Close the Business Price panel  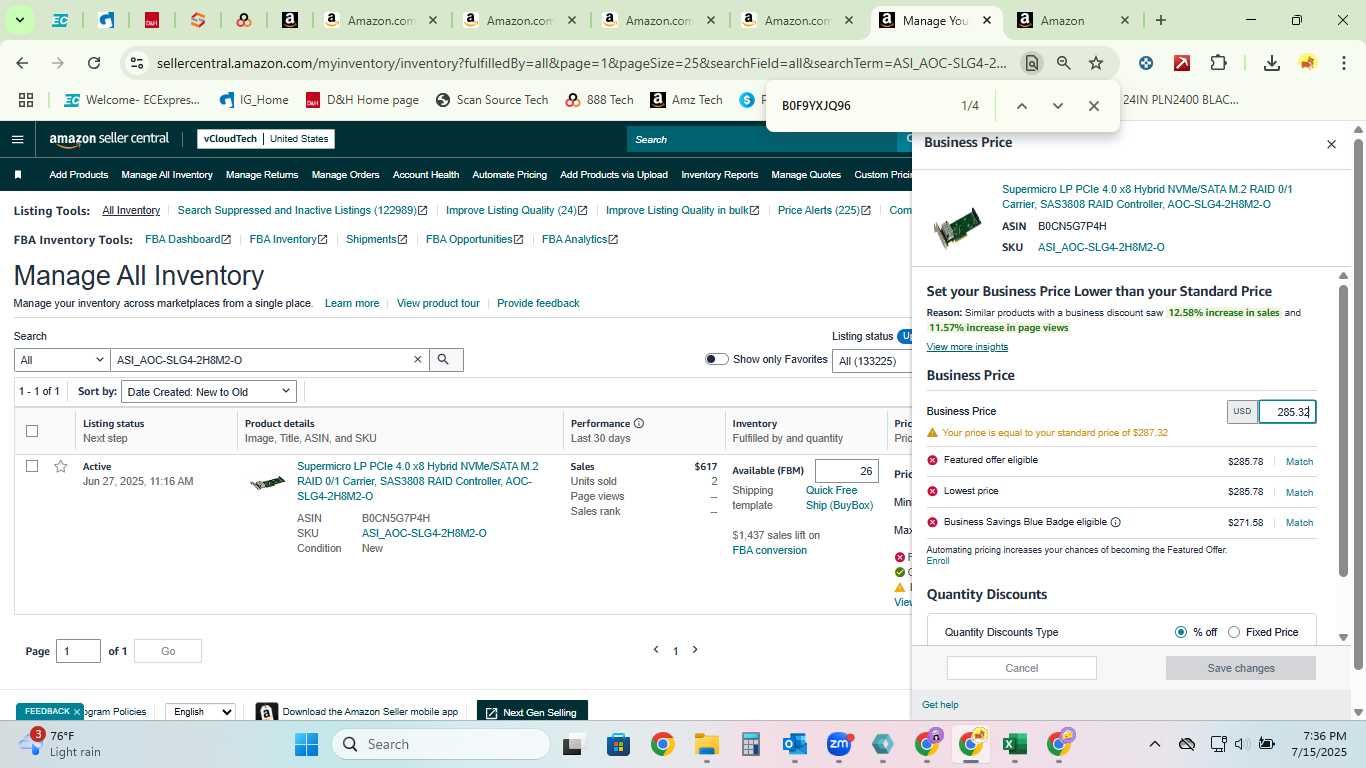point(1331,144)
